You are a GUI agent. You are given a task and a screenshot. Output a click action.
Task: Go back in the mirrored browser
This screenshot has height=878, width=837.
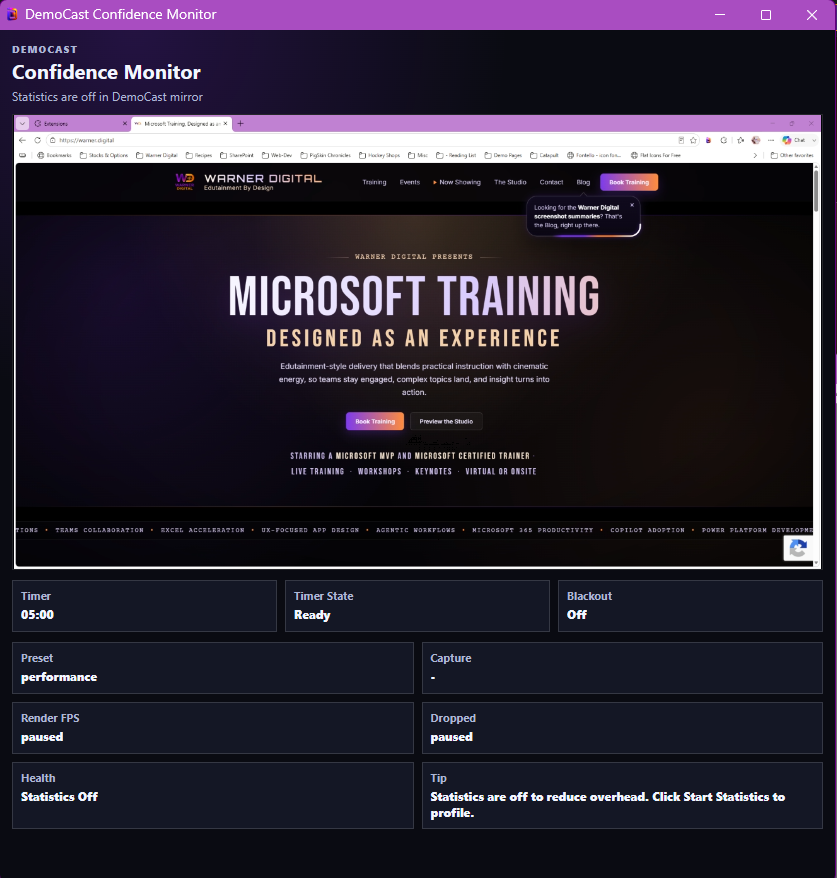[22, 140]
